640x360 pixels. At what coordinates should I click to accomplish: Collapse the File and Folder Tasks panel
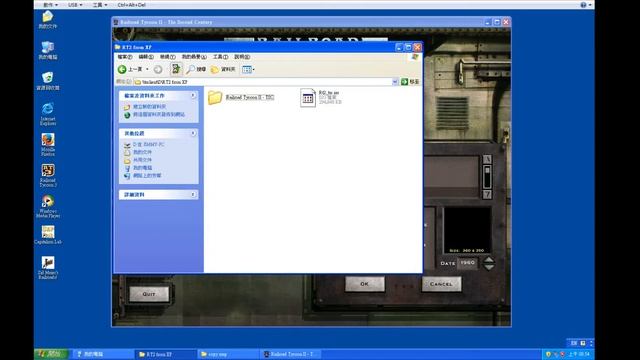pos(193,96)
